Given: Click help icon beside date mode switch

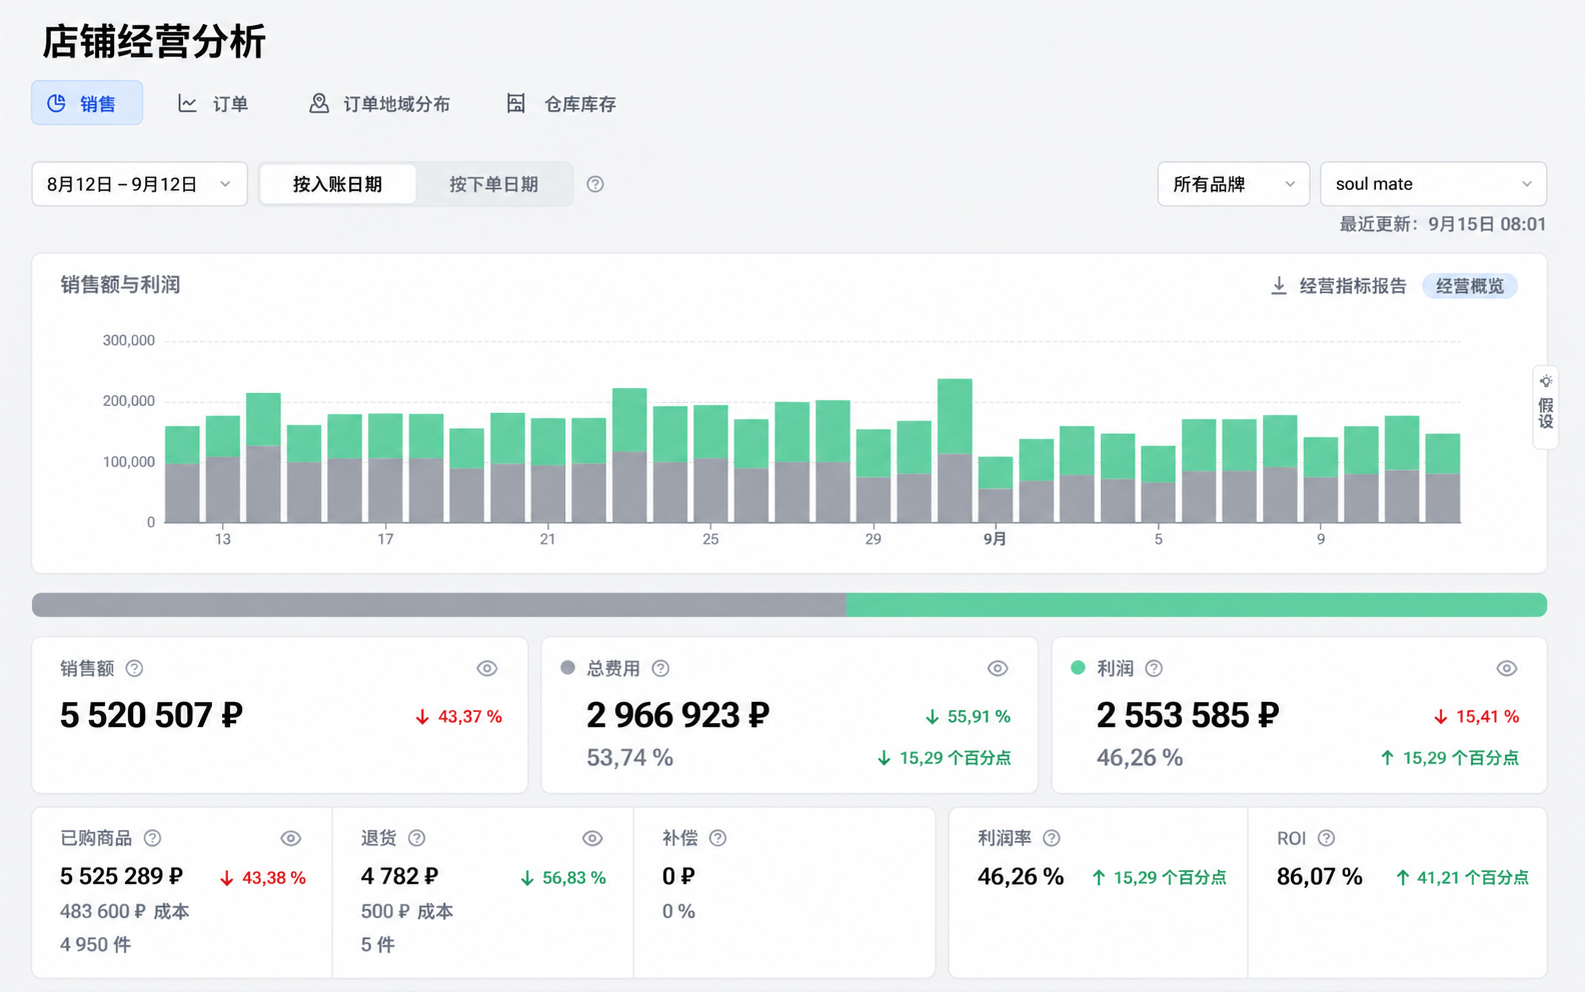Looking at the screenshot, I should (x=595, y=184).
